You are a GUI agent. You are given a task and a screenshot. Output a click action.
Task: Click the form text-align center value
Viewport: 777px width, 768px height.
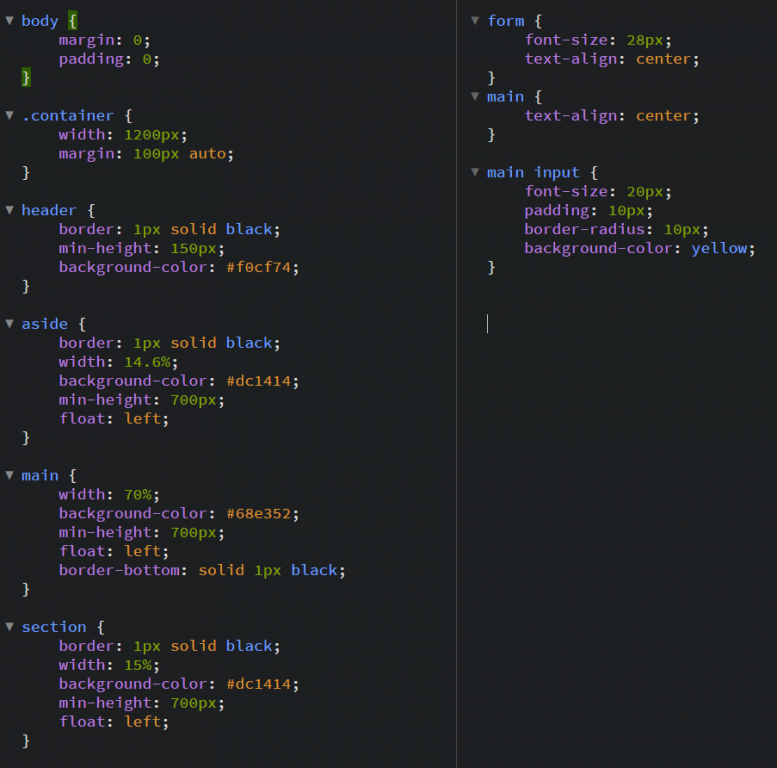[664, 59]
